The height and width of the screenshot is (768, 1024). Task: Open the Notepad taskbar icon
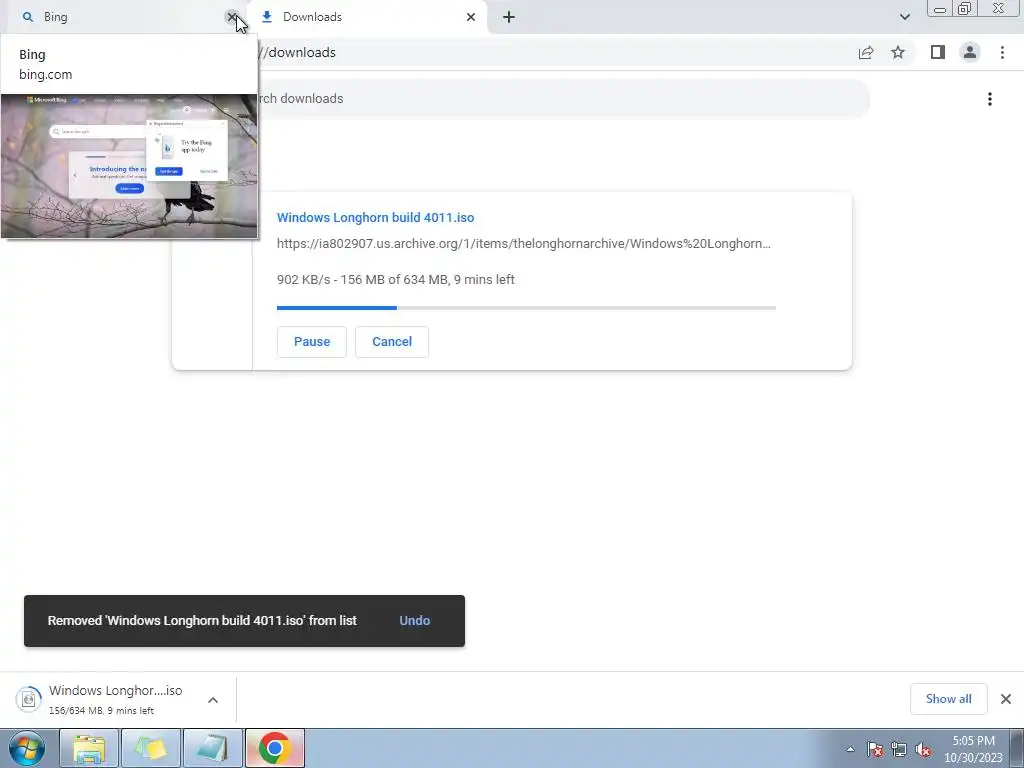[x=213, y=748]
